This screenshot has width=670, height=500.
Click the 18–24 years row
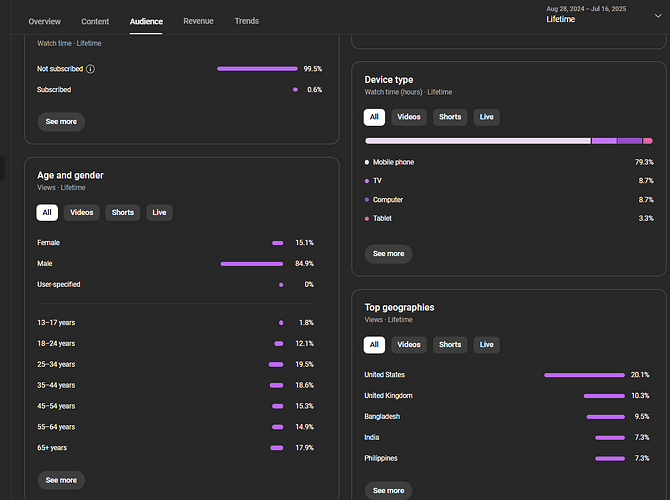175,344
